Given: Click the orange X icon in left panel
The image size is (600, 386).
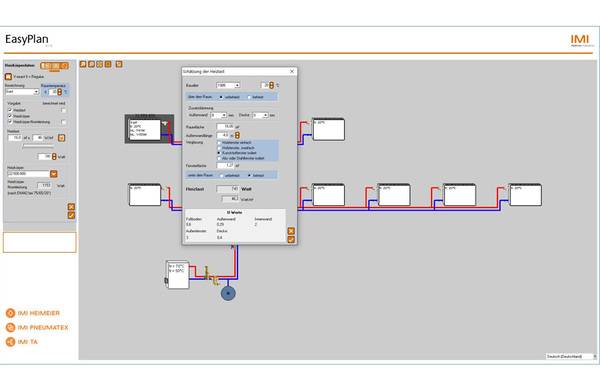Looking at the screenshot, I should pos(71,207).
